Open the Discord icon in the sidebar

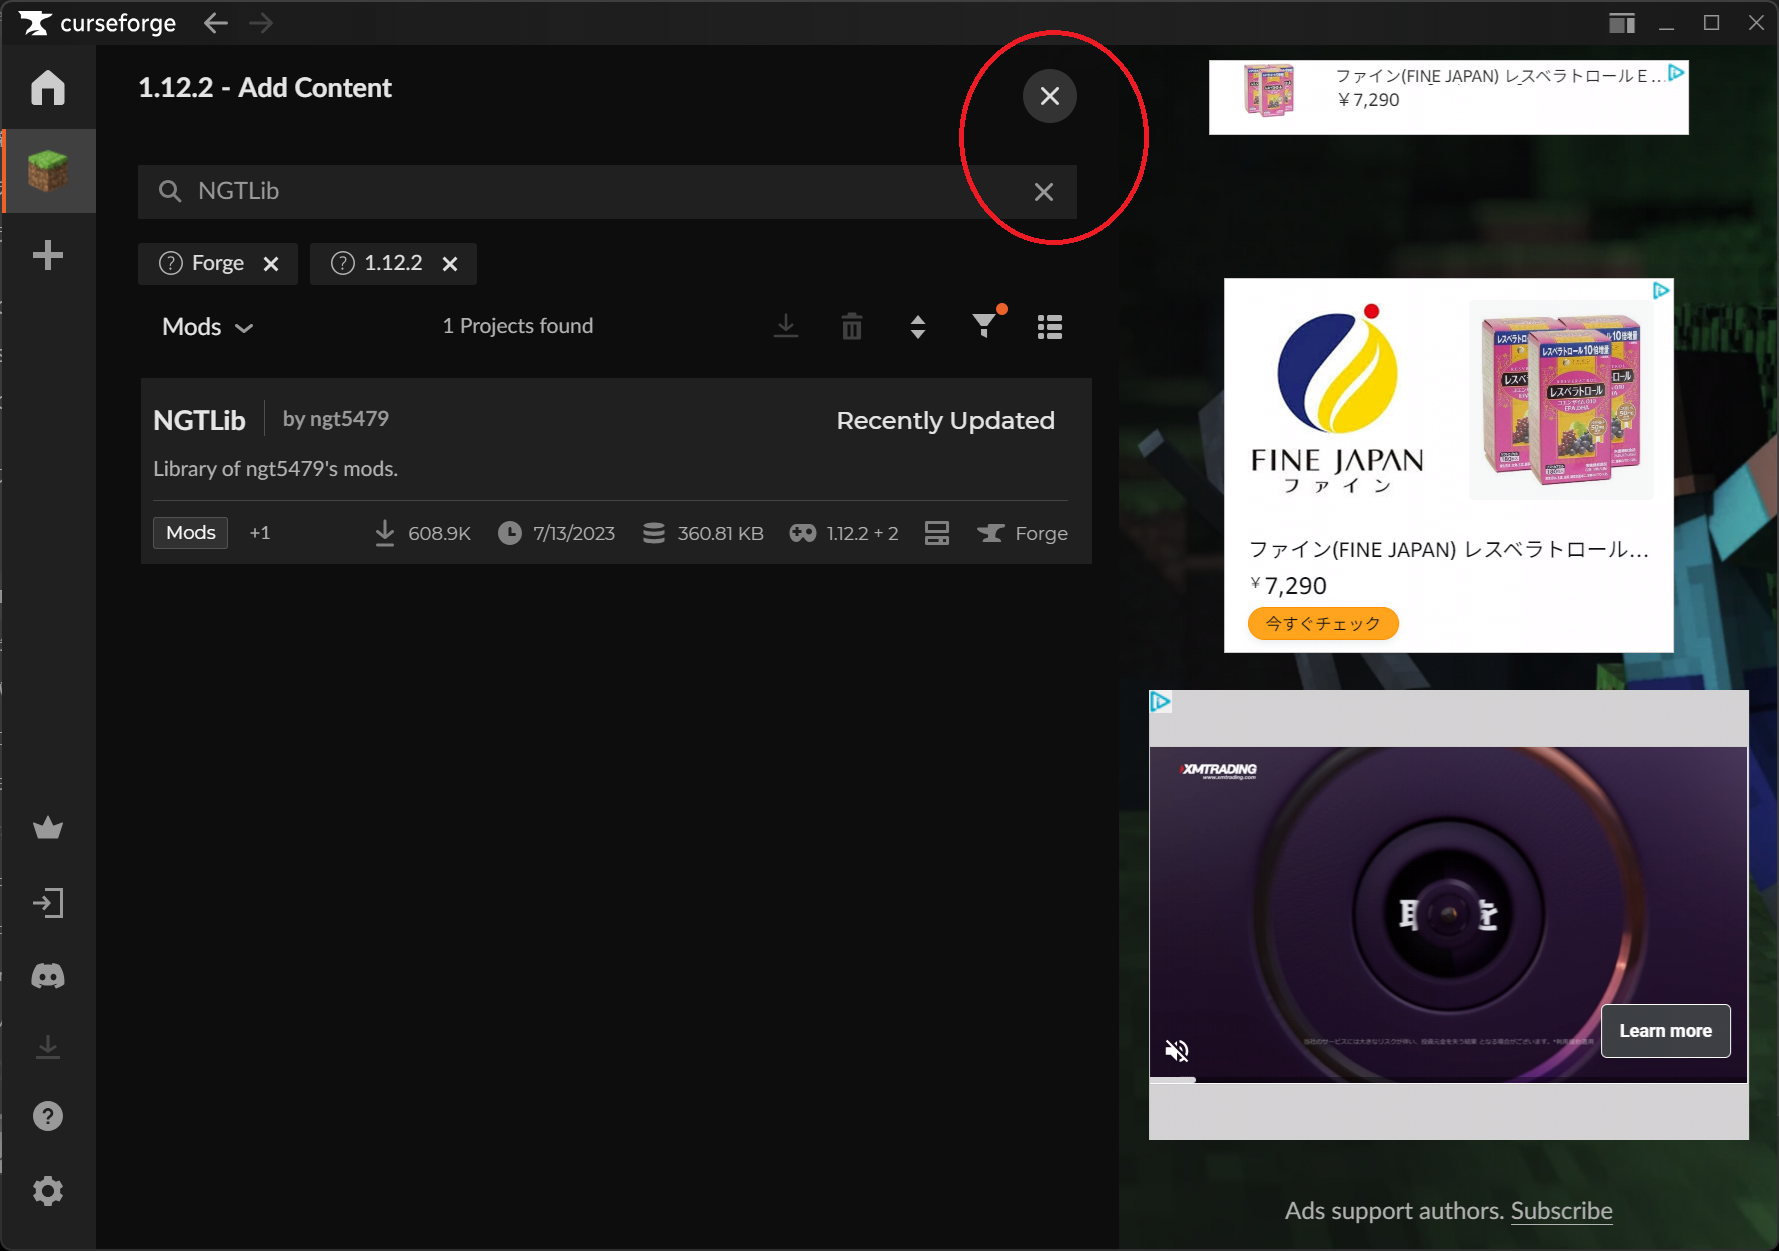click(48, 976)
